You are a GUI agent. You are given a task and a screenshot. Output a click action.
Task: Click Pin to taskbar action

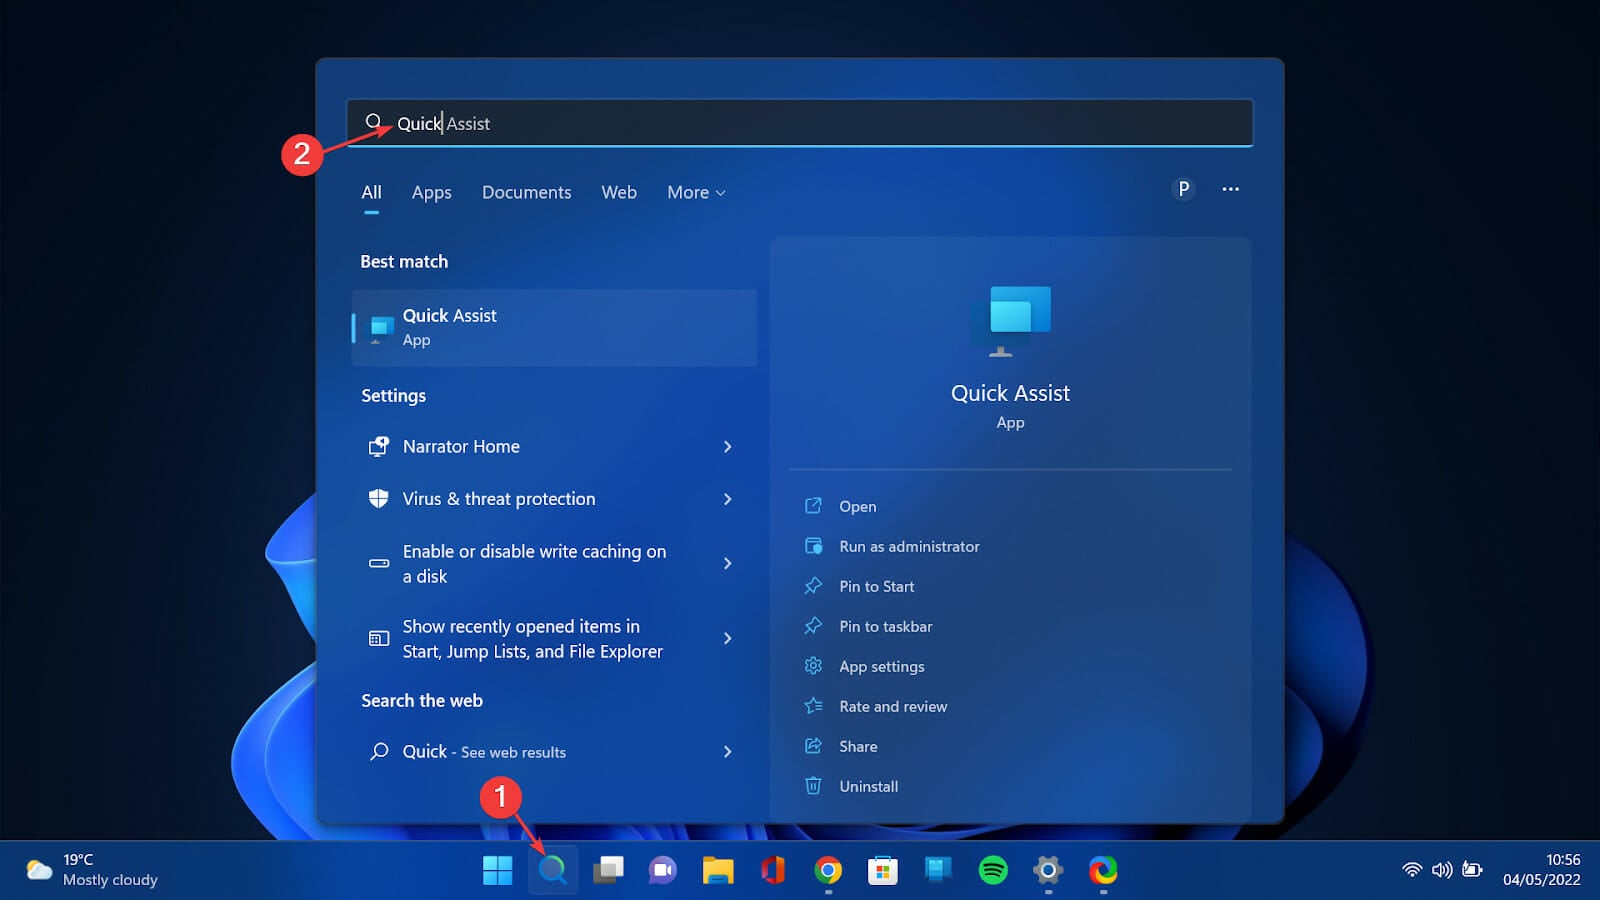pyautogui.click(x=885, y=627)
